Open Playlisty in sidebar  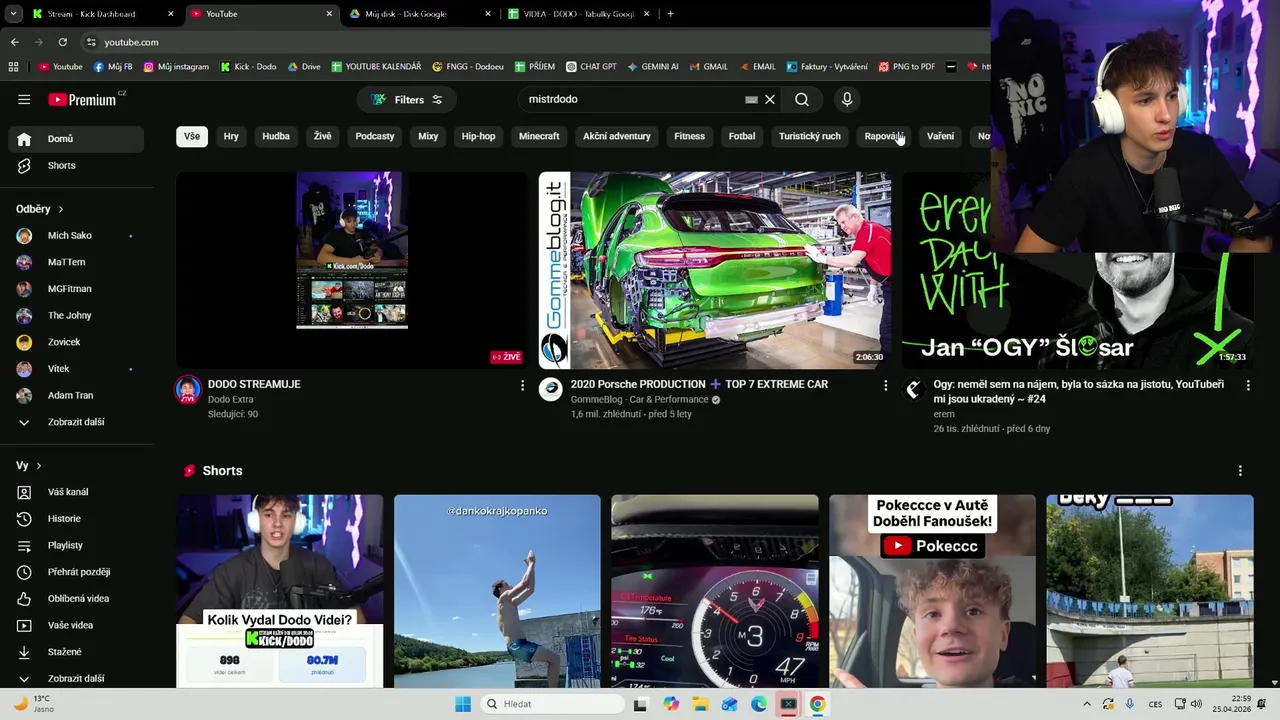(x=76, y=545)
